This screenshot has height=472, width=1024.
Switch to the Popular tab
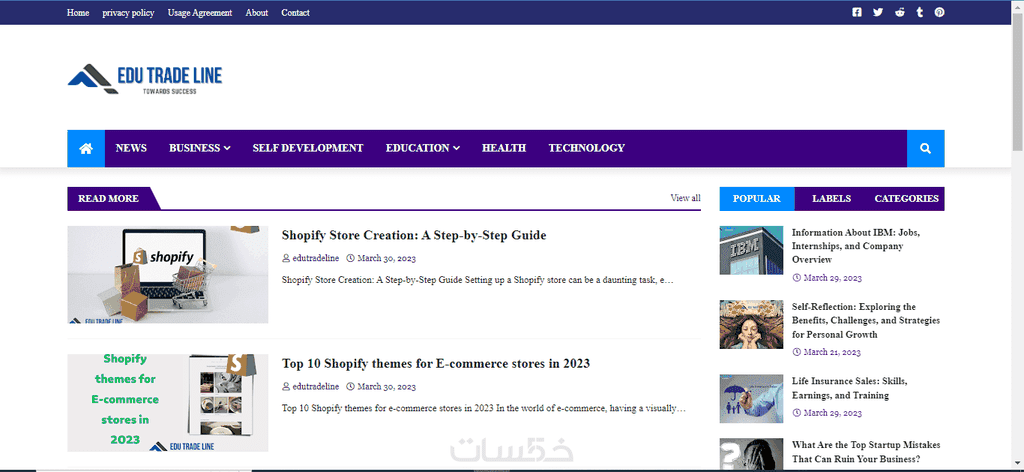coord(757,198)
